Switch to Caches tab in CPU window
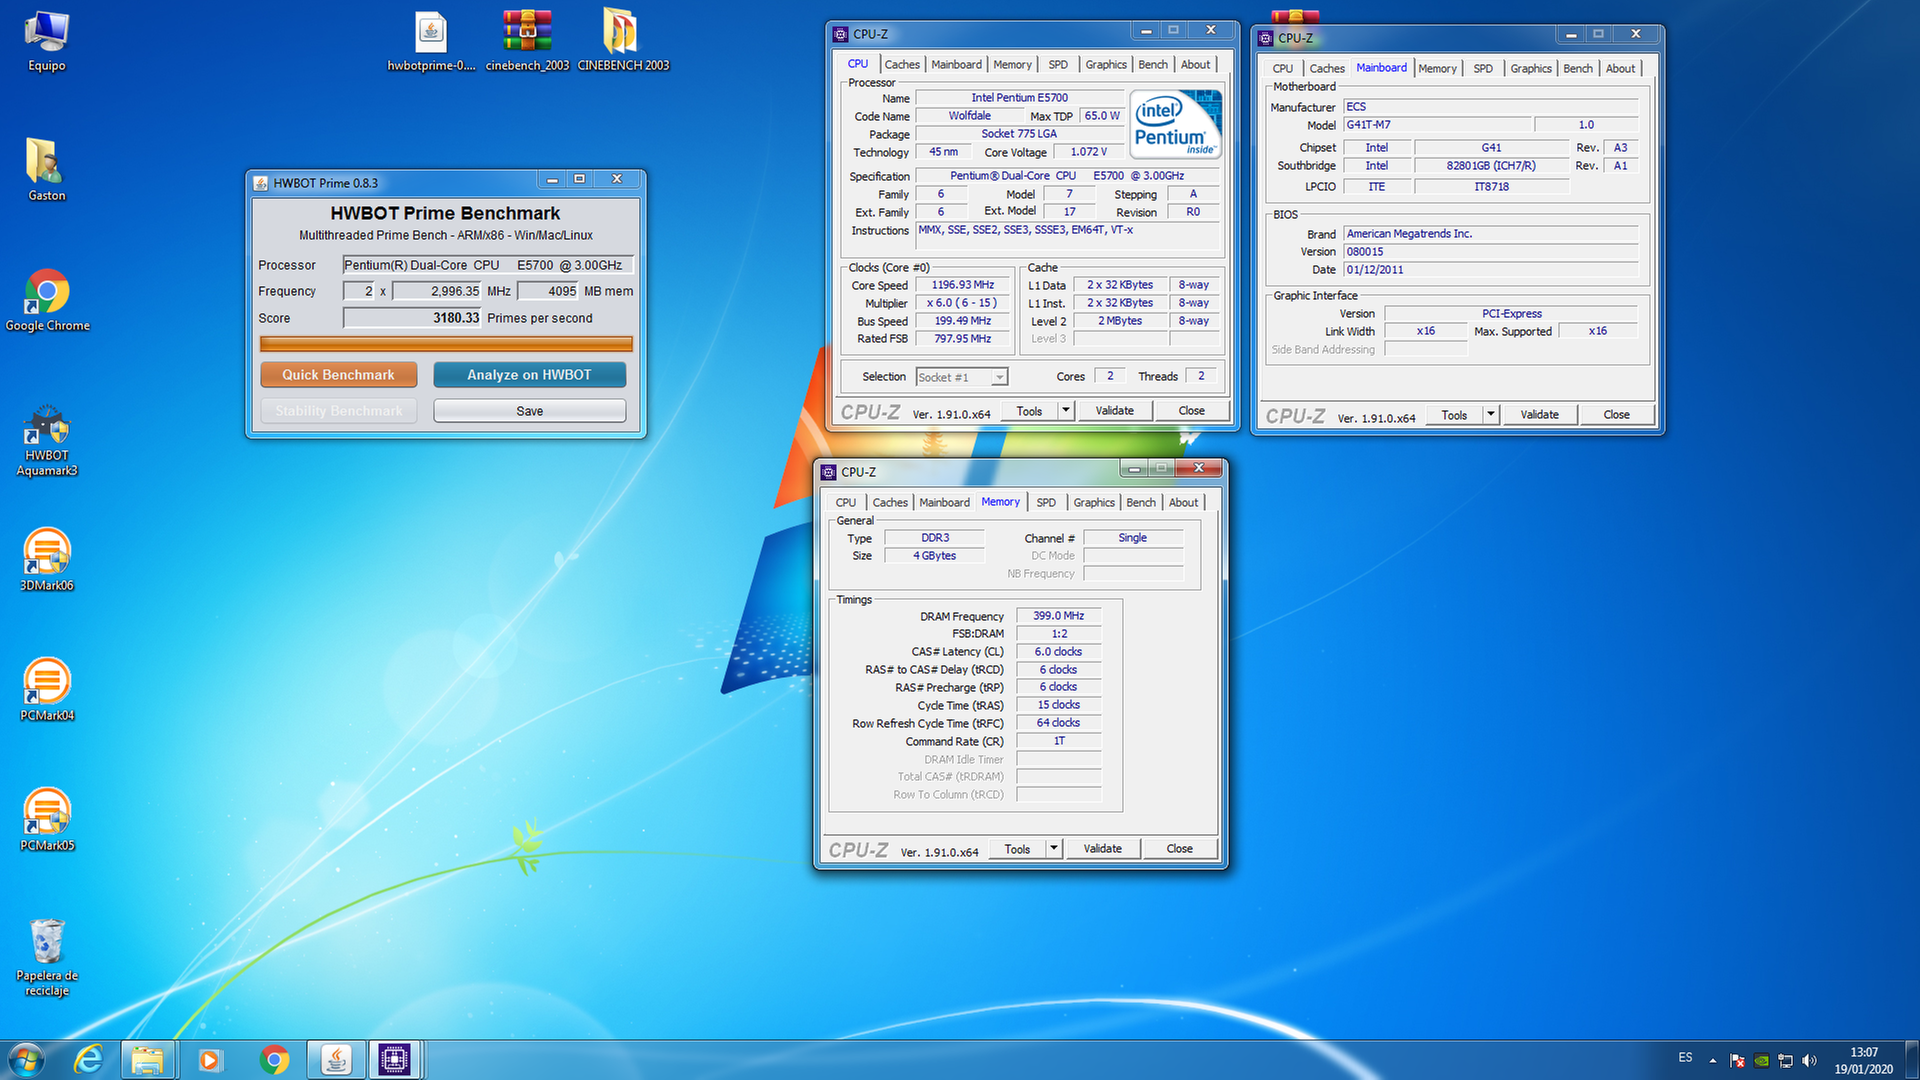Viewport: 1920px width, 1080px height. [x=901, y=64]
